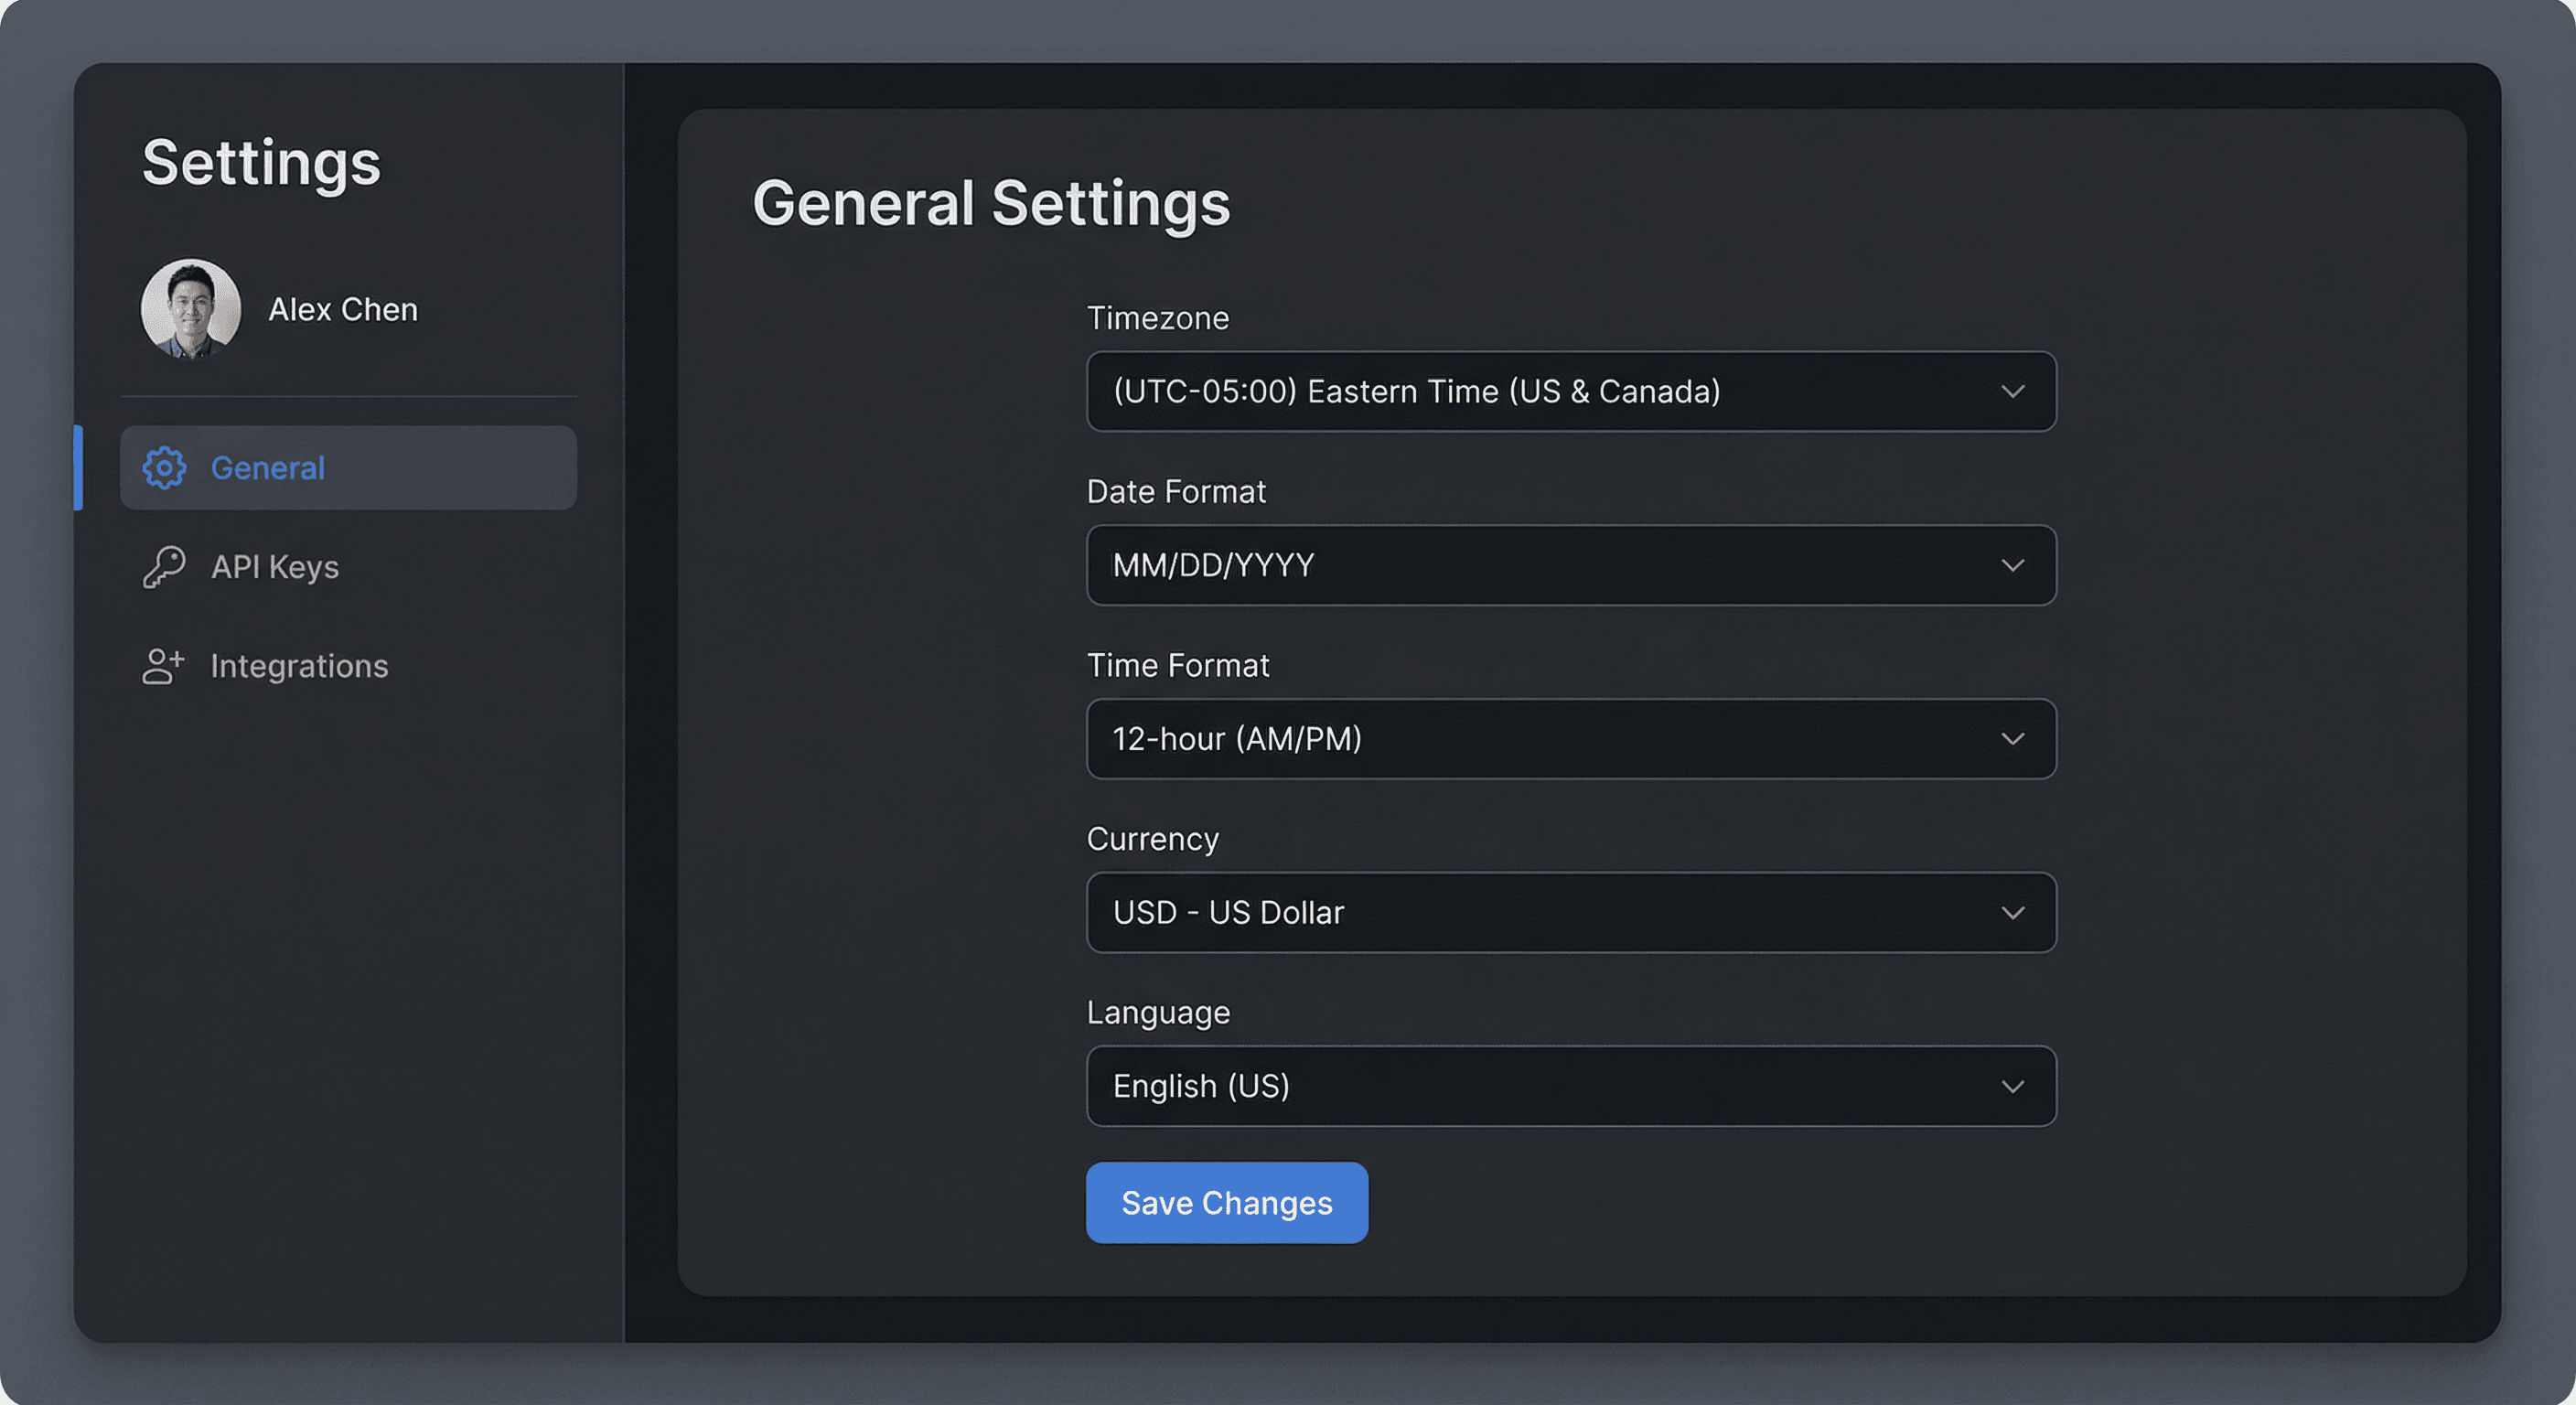
Task: Click Alex Chen's profile avatar
Action: (191, 309)
